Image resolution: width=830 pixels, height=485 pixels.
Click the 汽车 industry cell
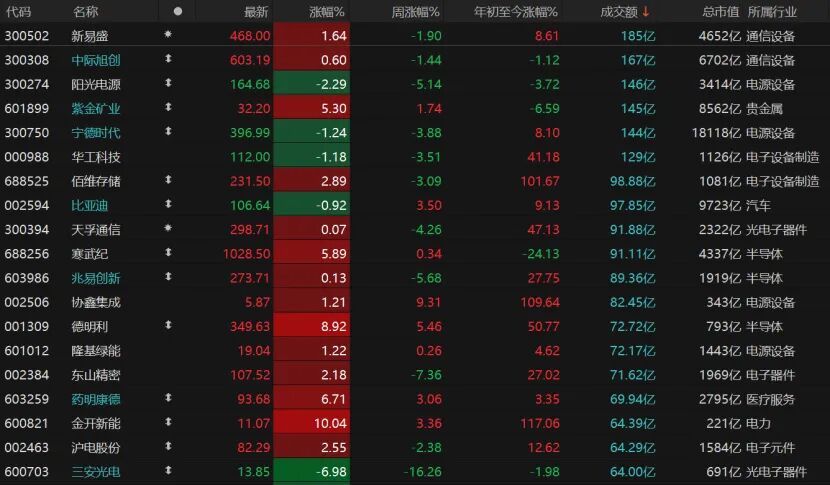tap(759, 206)
